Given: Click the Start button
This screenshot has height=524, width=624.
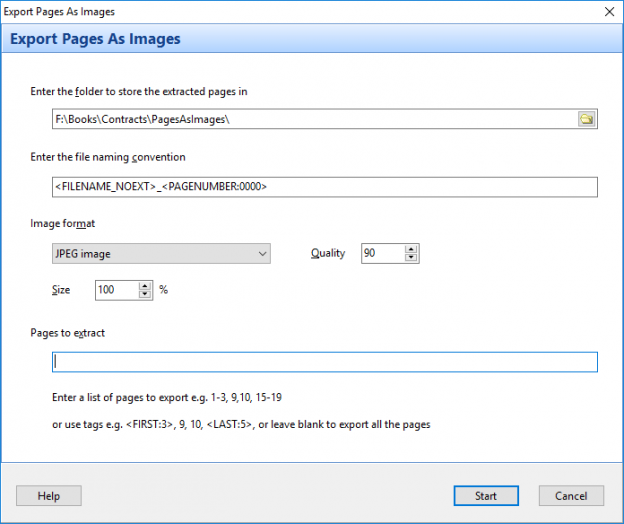Looking at the screenshot, I should tap(486, 496).
